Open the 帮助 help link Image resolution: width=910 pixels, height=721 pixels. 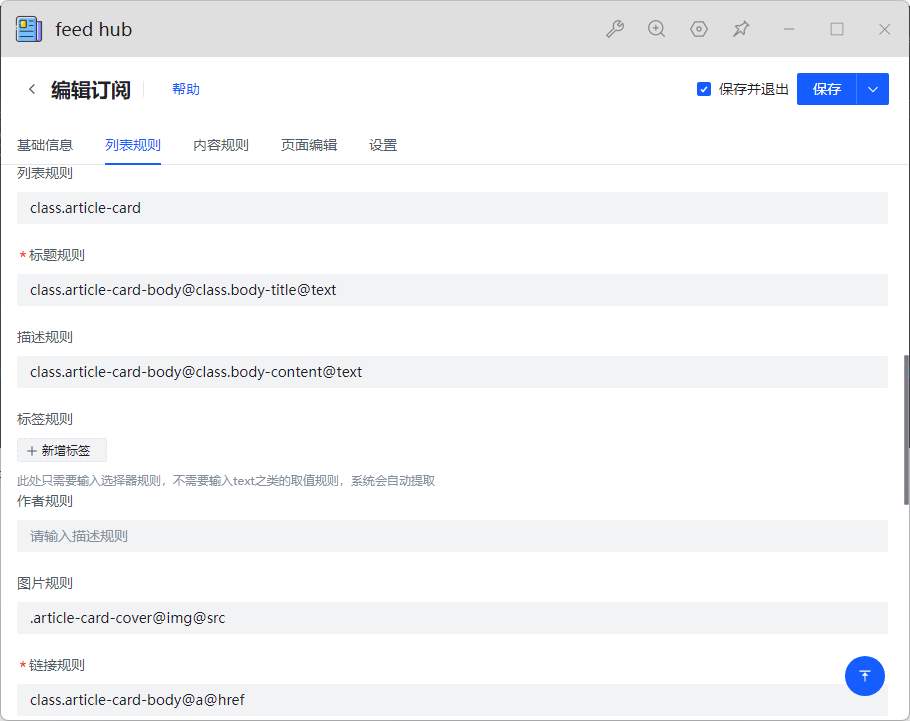(x=186, y=89)
